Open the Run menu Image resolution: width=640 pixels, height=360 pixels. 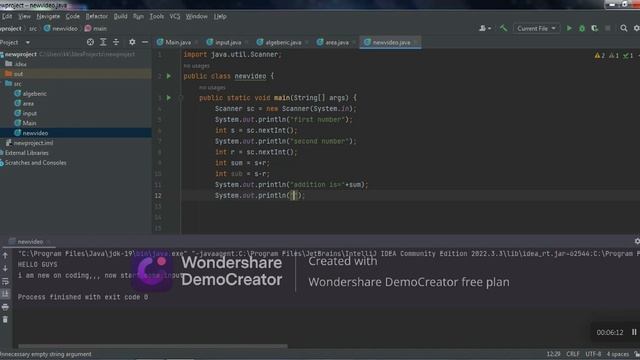tap(138, 16)
